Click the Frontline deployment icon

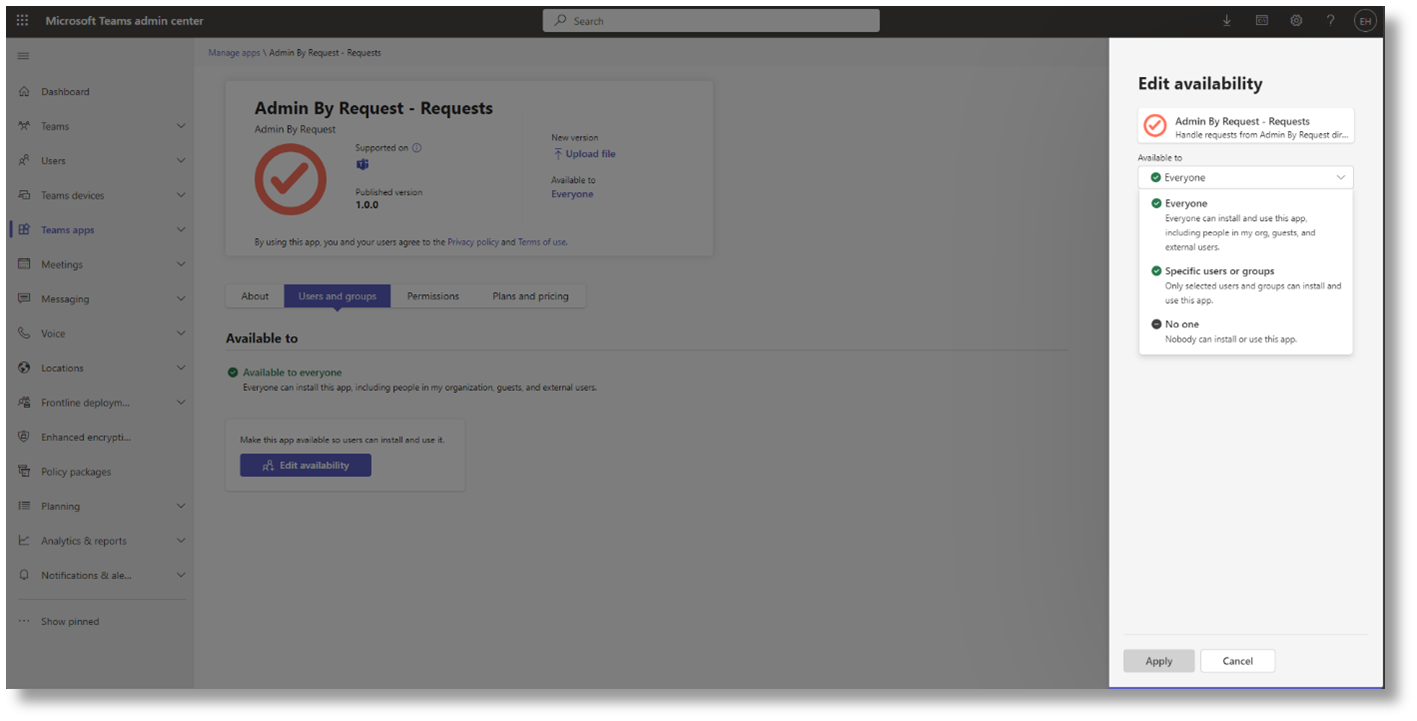pyautogui.click(x=24, y=402)
